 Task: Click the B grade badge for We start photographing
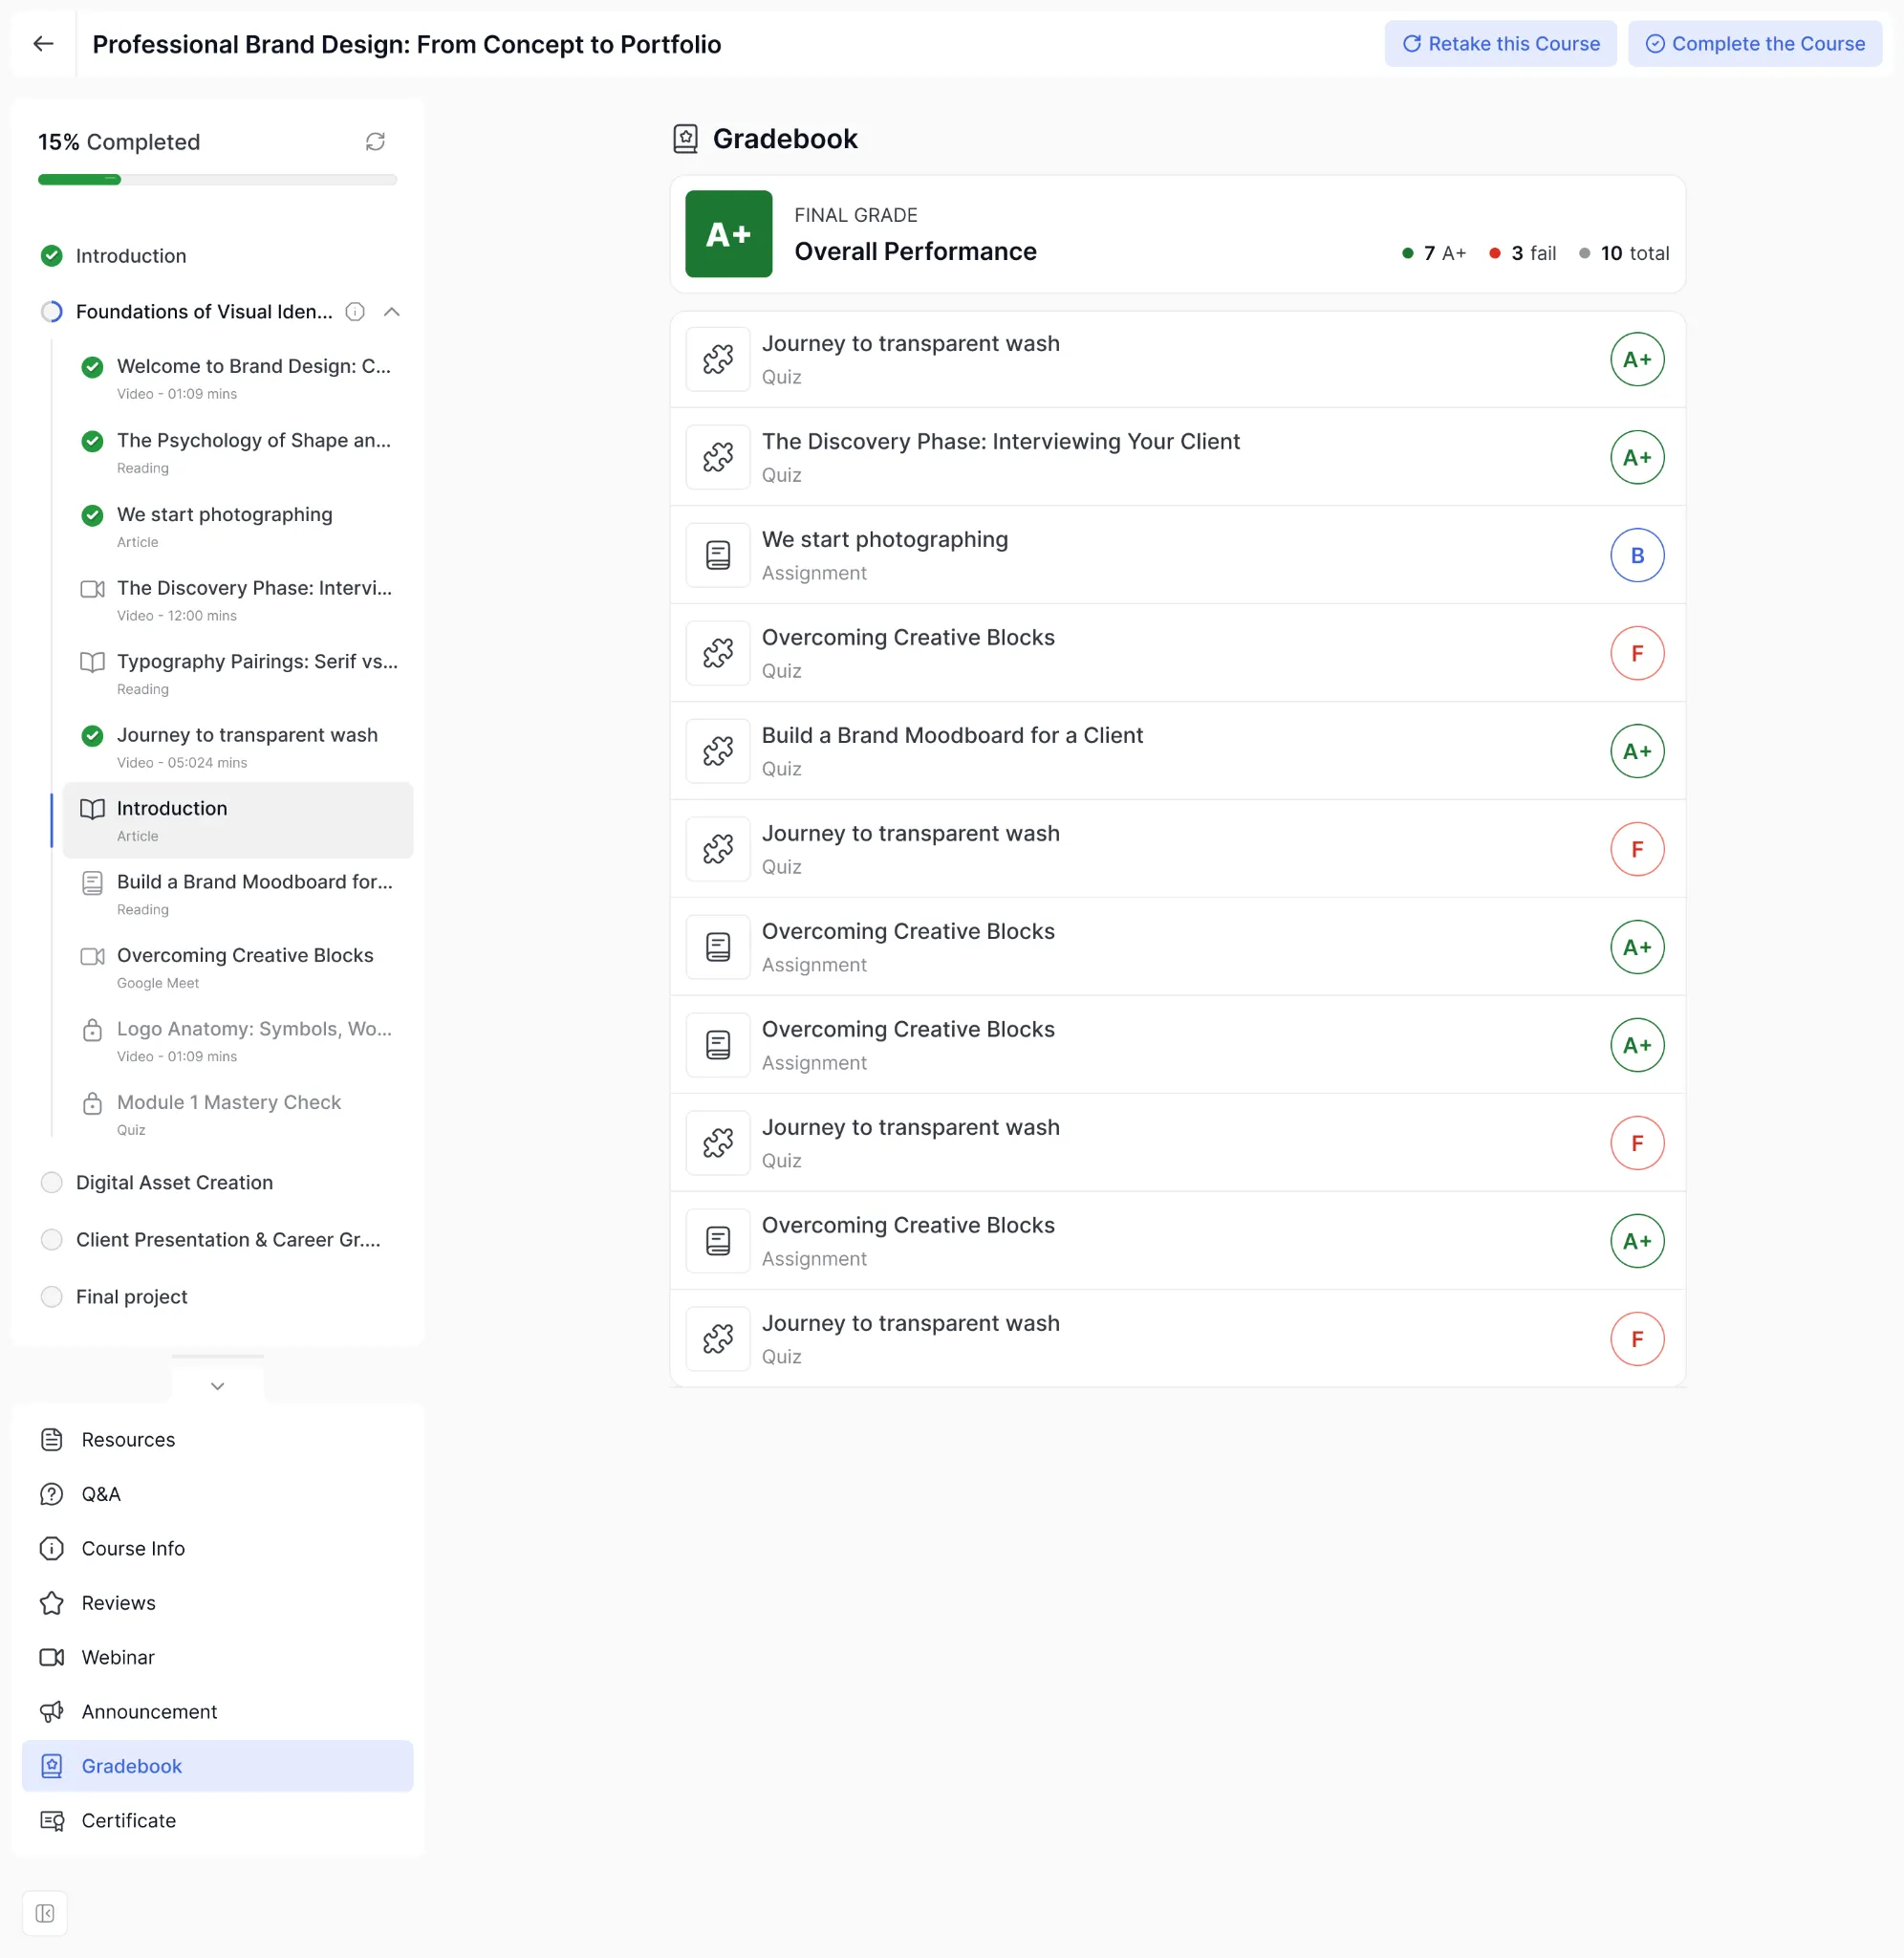click(x=1637, y=556)
